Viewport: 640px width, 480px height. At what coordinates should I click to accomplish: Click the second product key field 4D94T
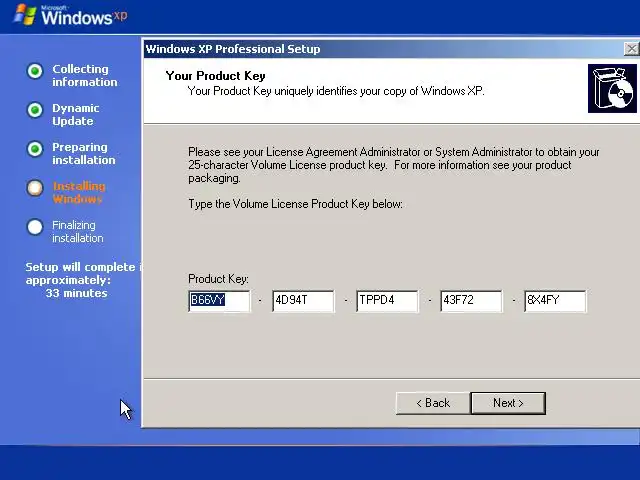pos(303,301)
